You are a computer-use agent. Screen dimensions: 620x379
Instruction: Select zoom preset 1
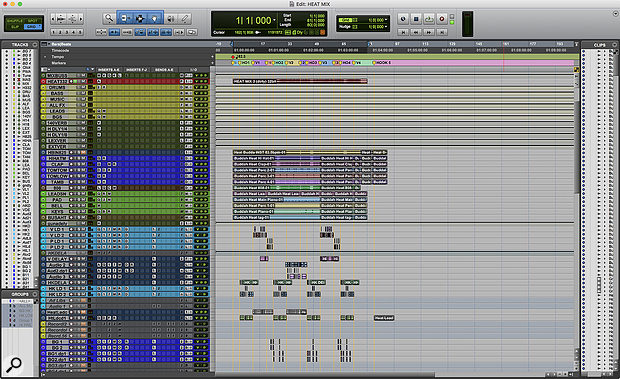[x=54, y=32]
